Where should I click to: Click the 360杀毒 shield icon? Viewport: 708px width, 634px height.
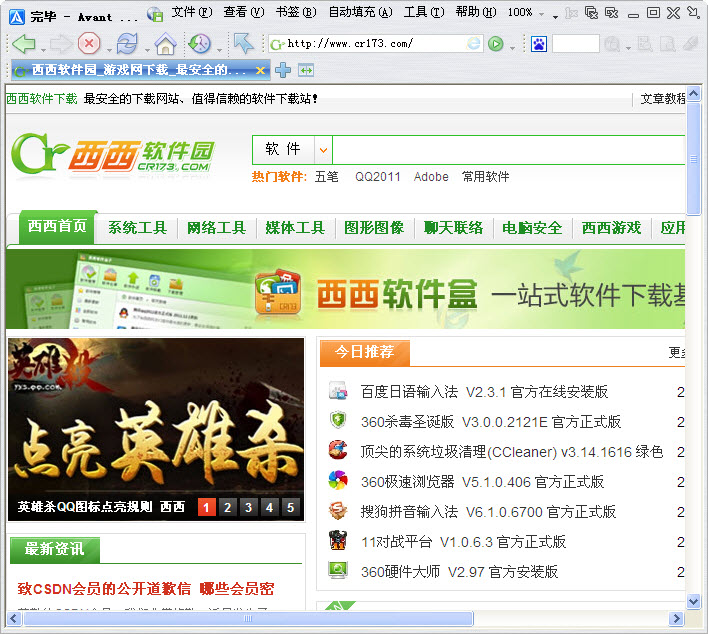[338, 420]
